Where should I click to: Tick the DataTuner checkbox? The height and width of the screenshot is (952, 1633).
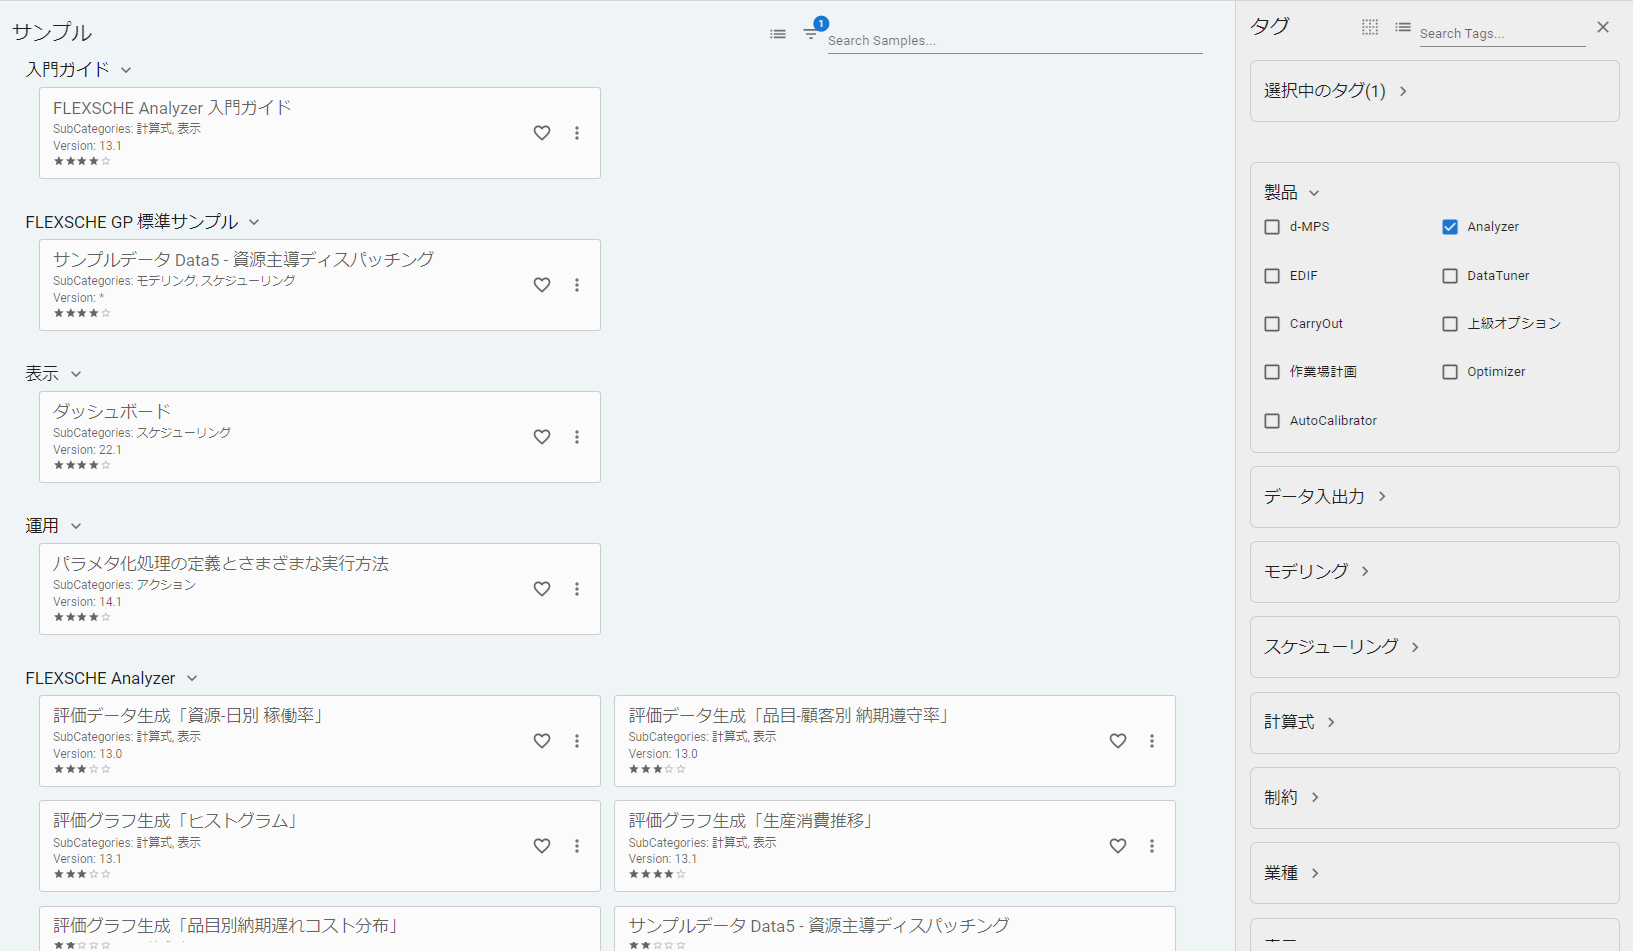coord(1450,276)
